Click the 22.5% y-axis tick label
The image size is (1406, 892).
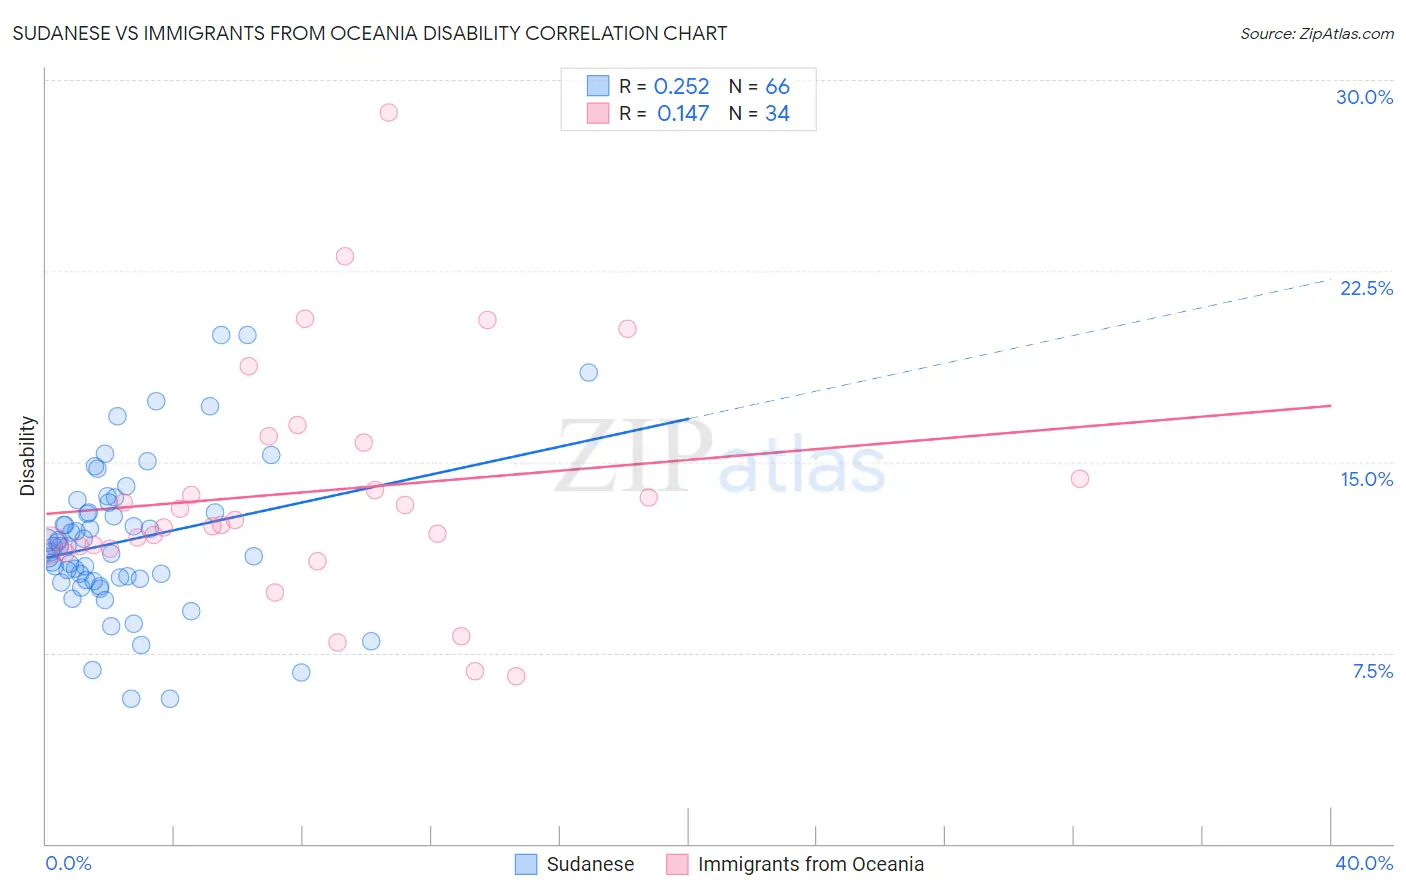(1366, 288)
